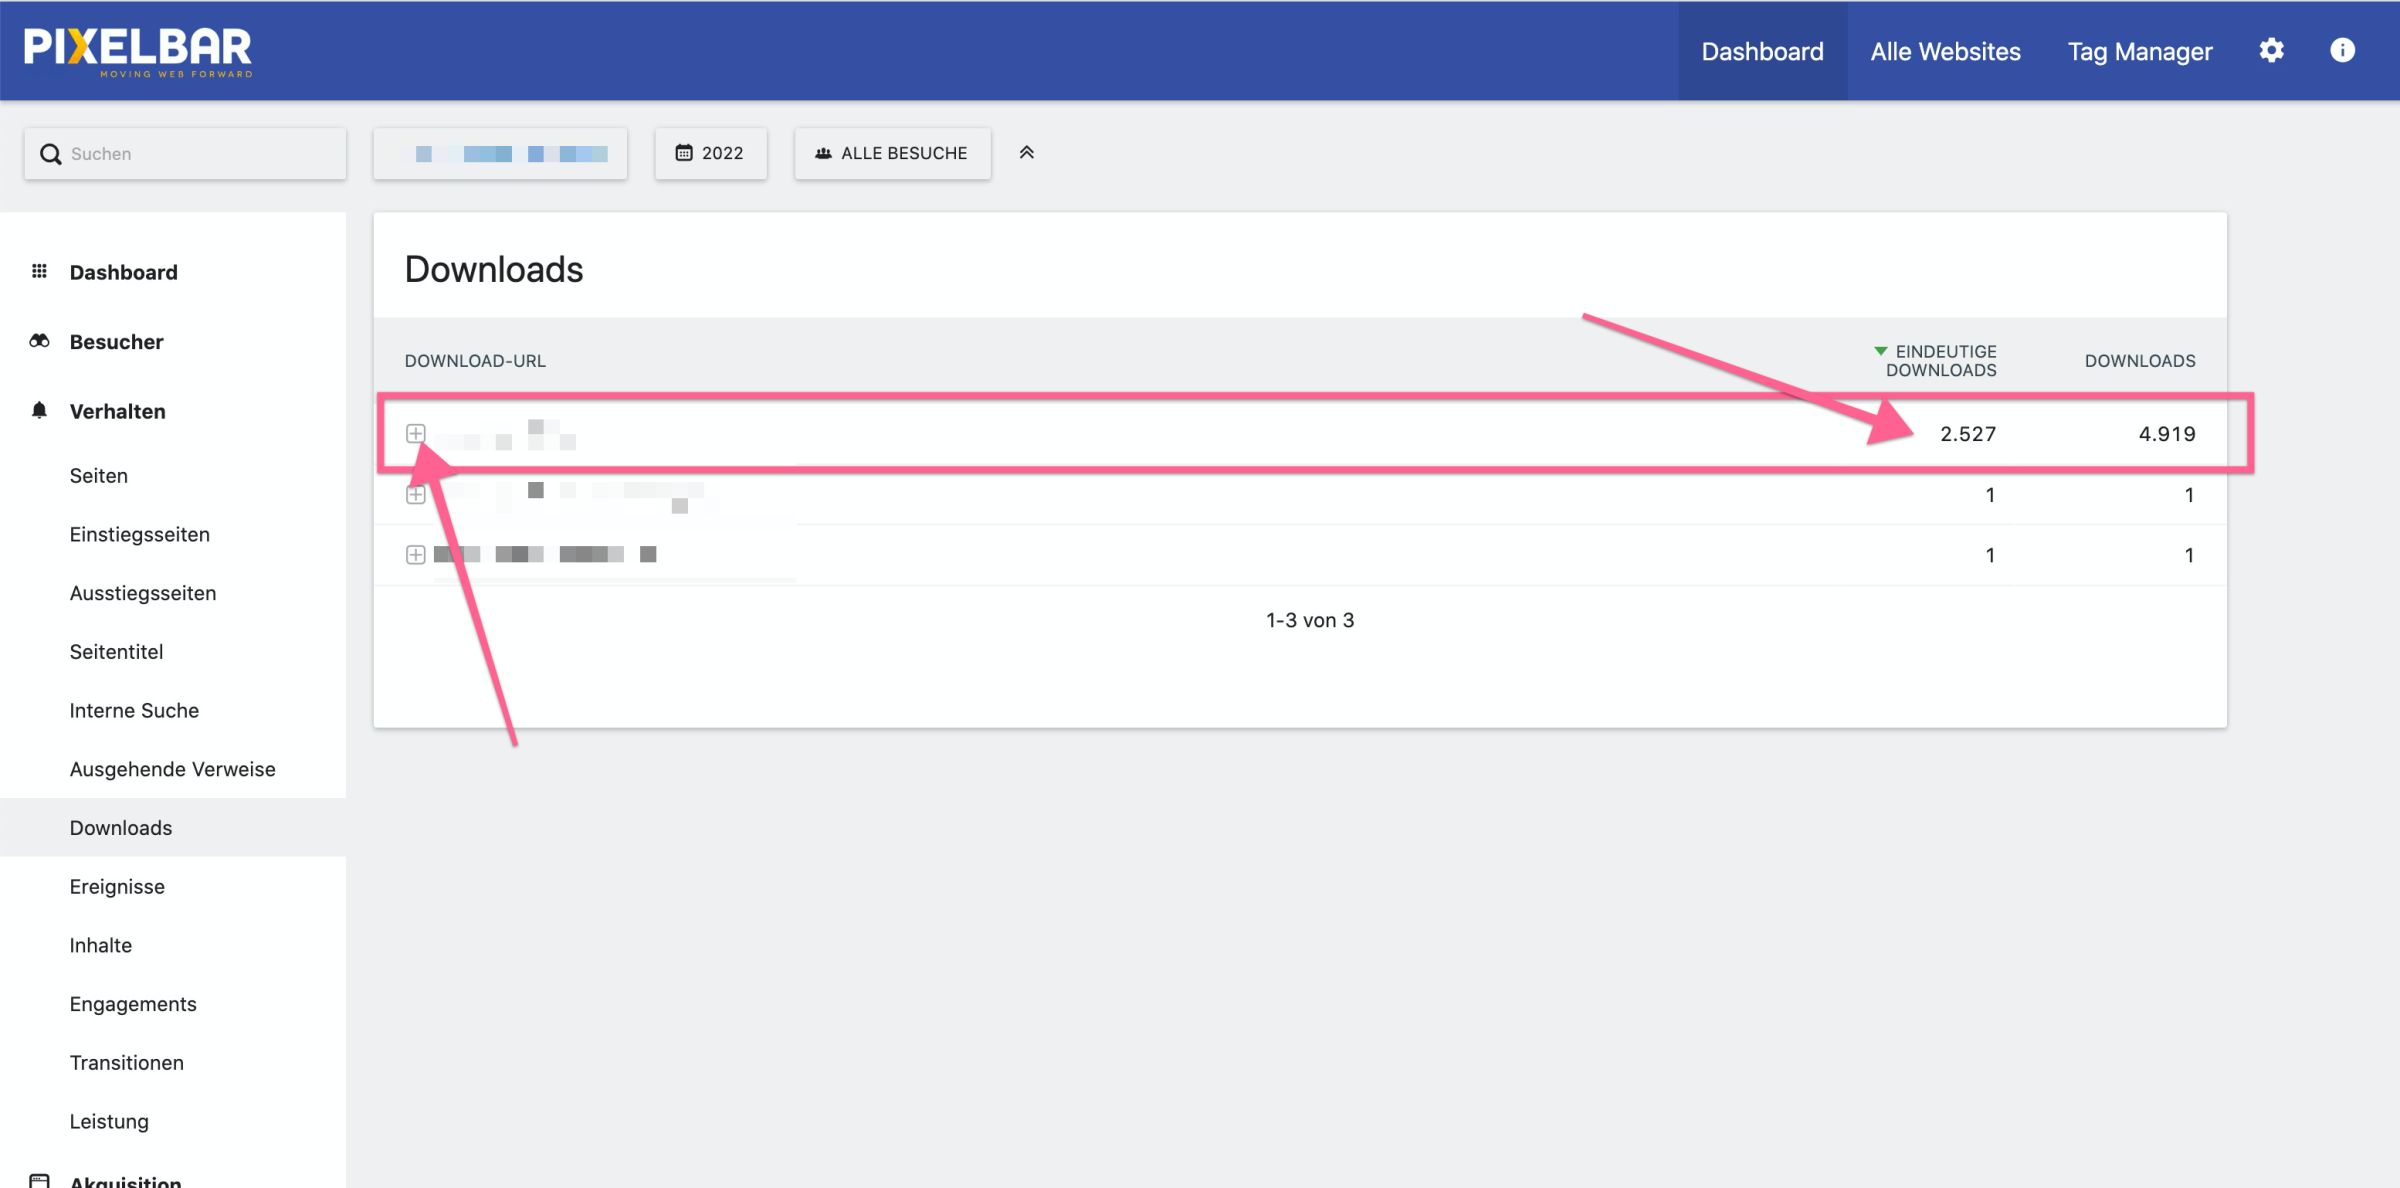Viewport: 2400px width, 1188px height.
Task: Expand the third download URL row
Action: coord(416,555)
